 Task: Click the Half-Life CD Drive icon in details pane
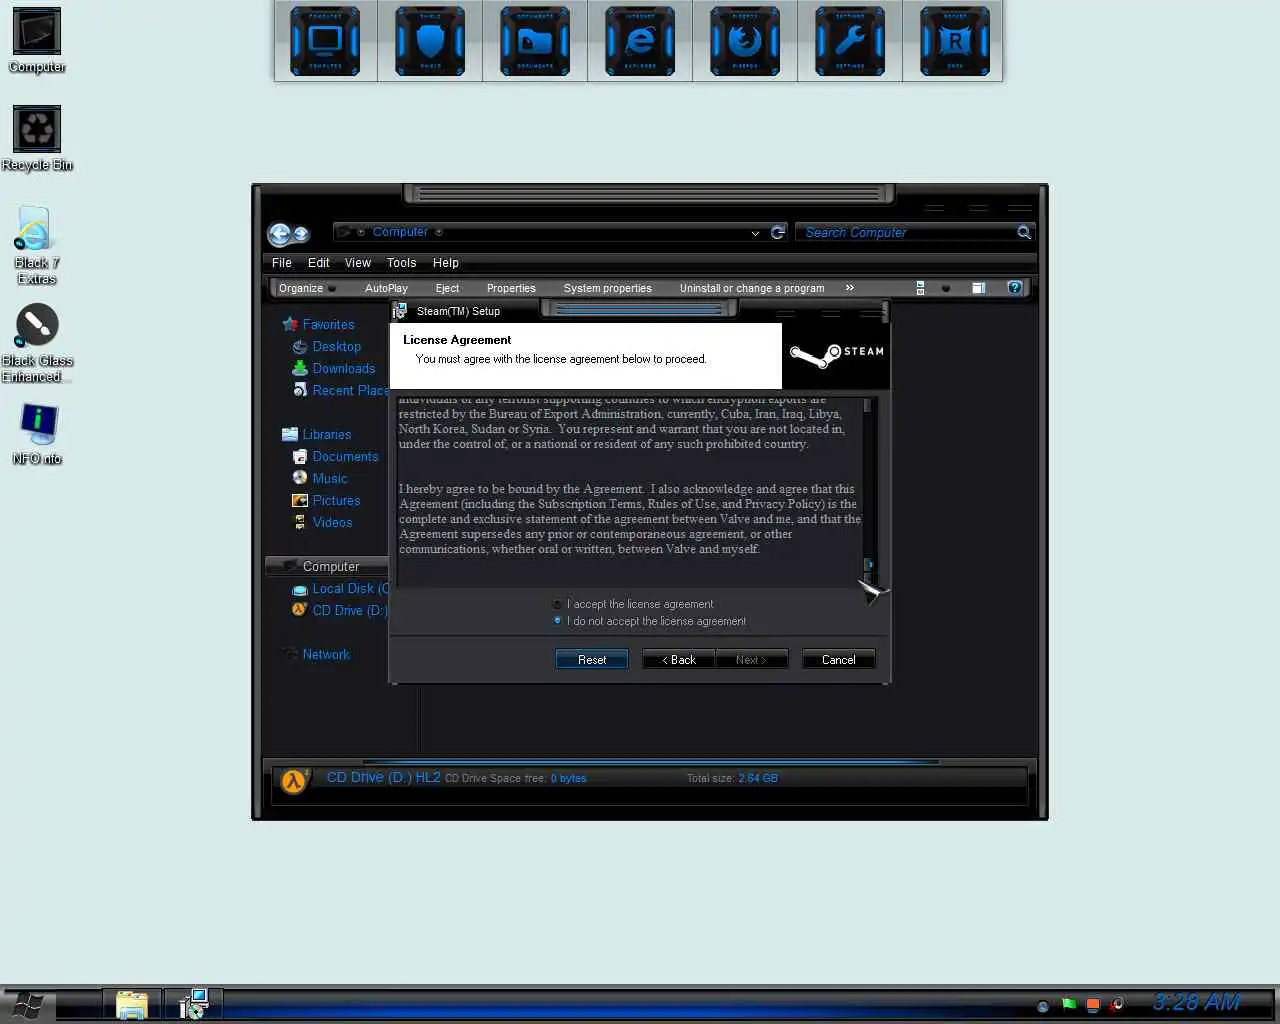(294, 781)
